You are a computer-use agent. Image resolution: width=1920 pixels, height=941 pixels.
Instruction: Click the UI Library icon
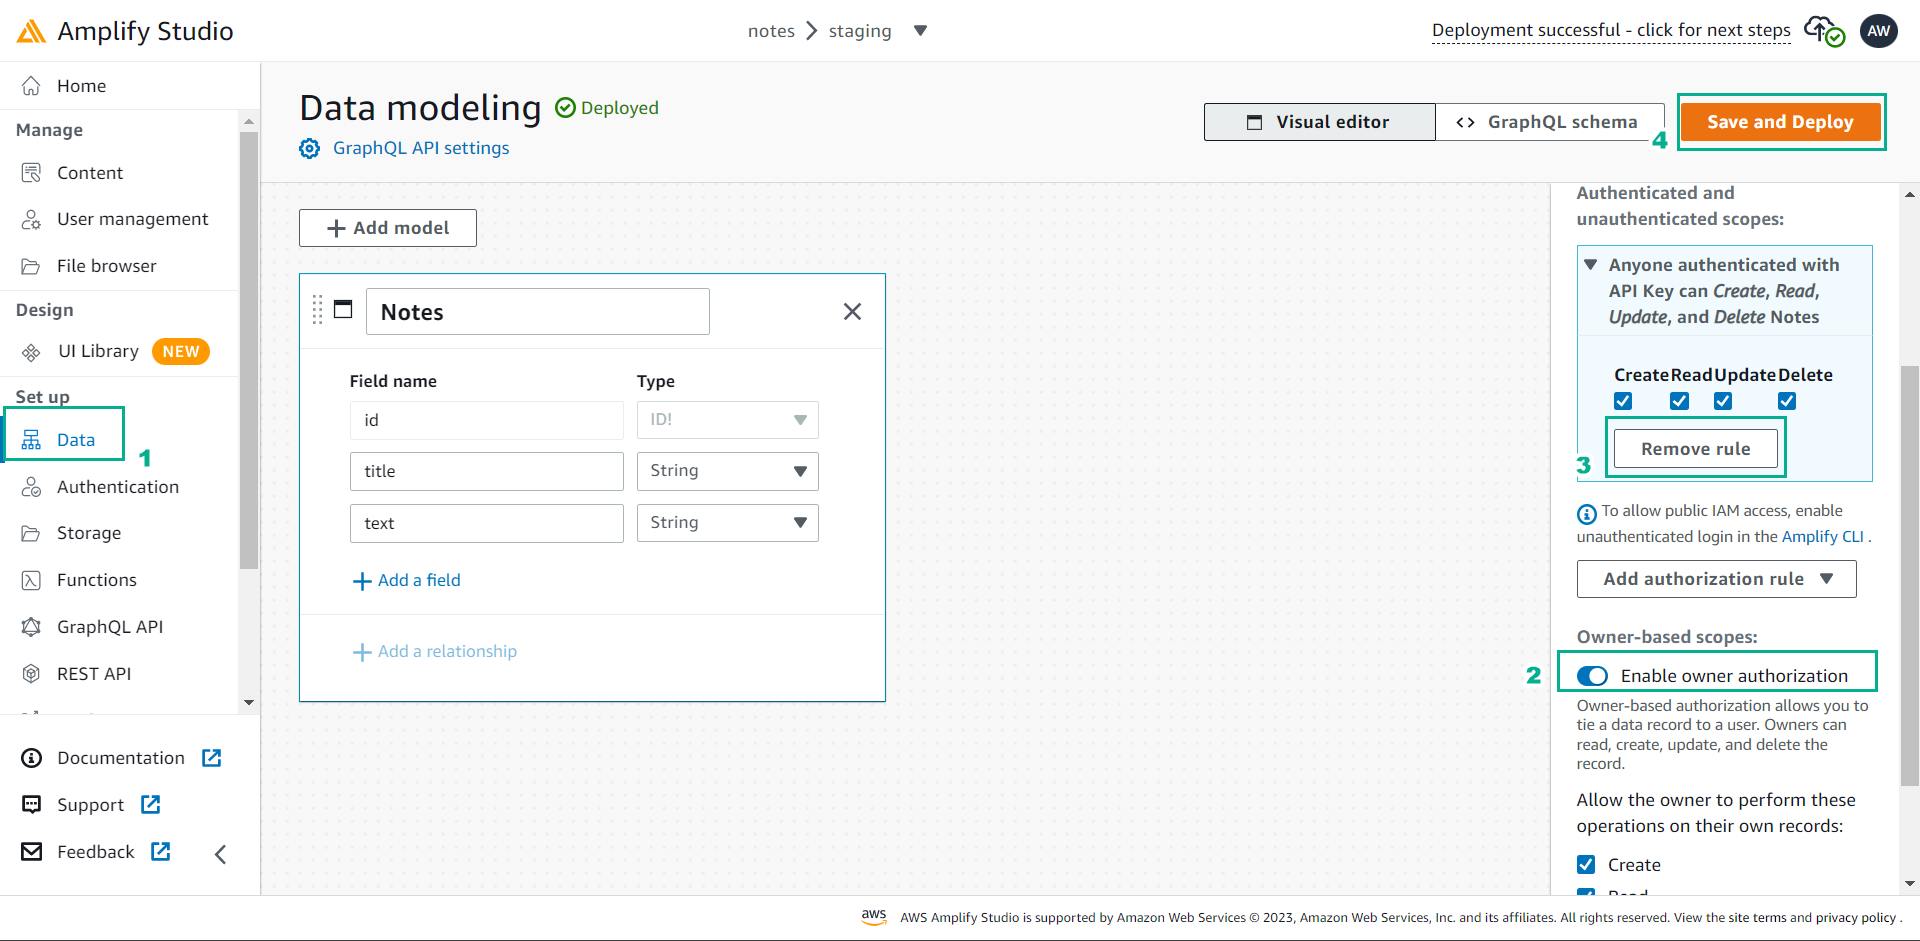pos(31,352)
